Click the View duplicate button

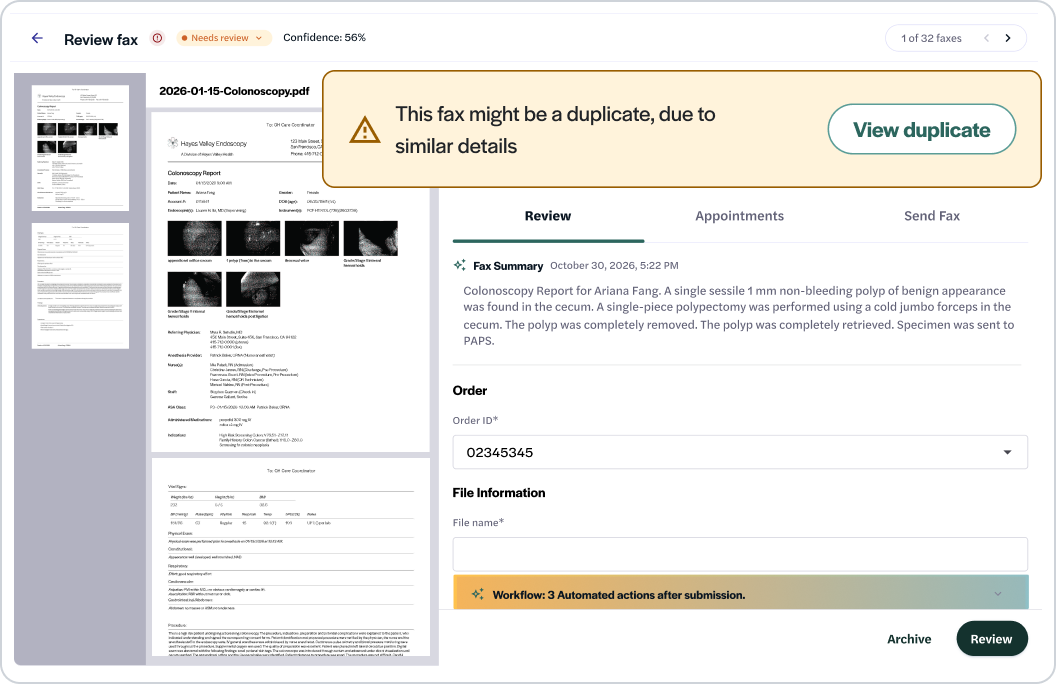(x=921, y=129)
